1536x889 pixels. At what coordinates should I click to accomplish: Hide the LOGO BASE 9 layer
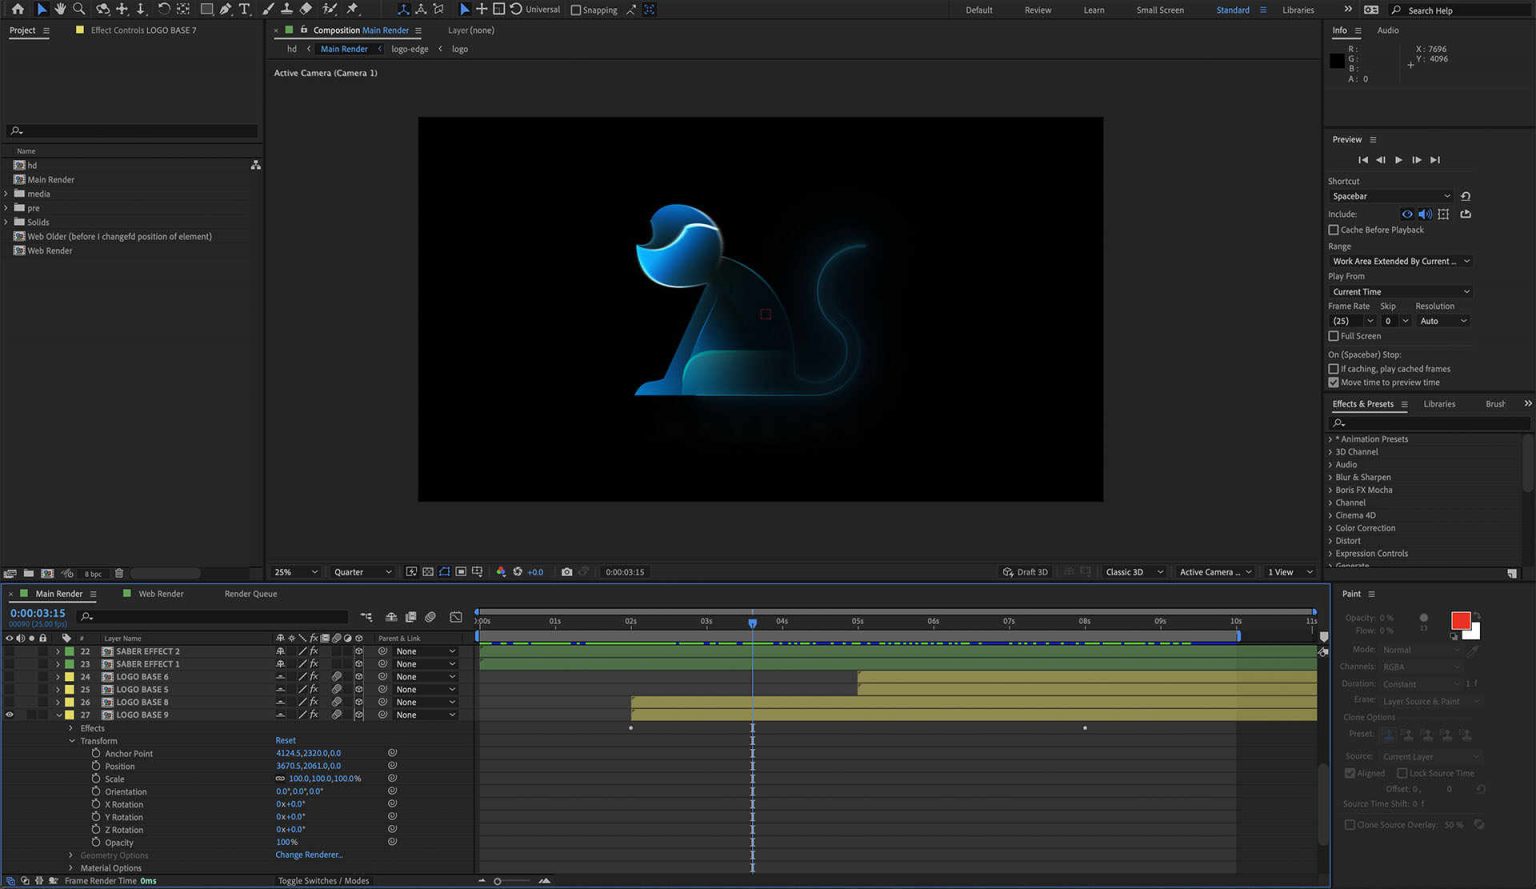pyautogui.click(x=9, y=714)
